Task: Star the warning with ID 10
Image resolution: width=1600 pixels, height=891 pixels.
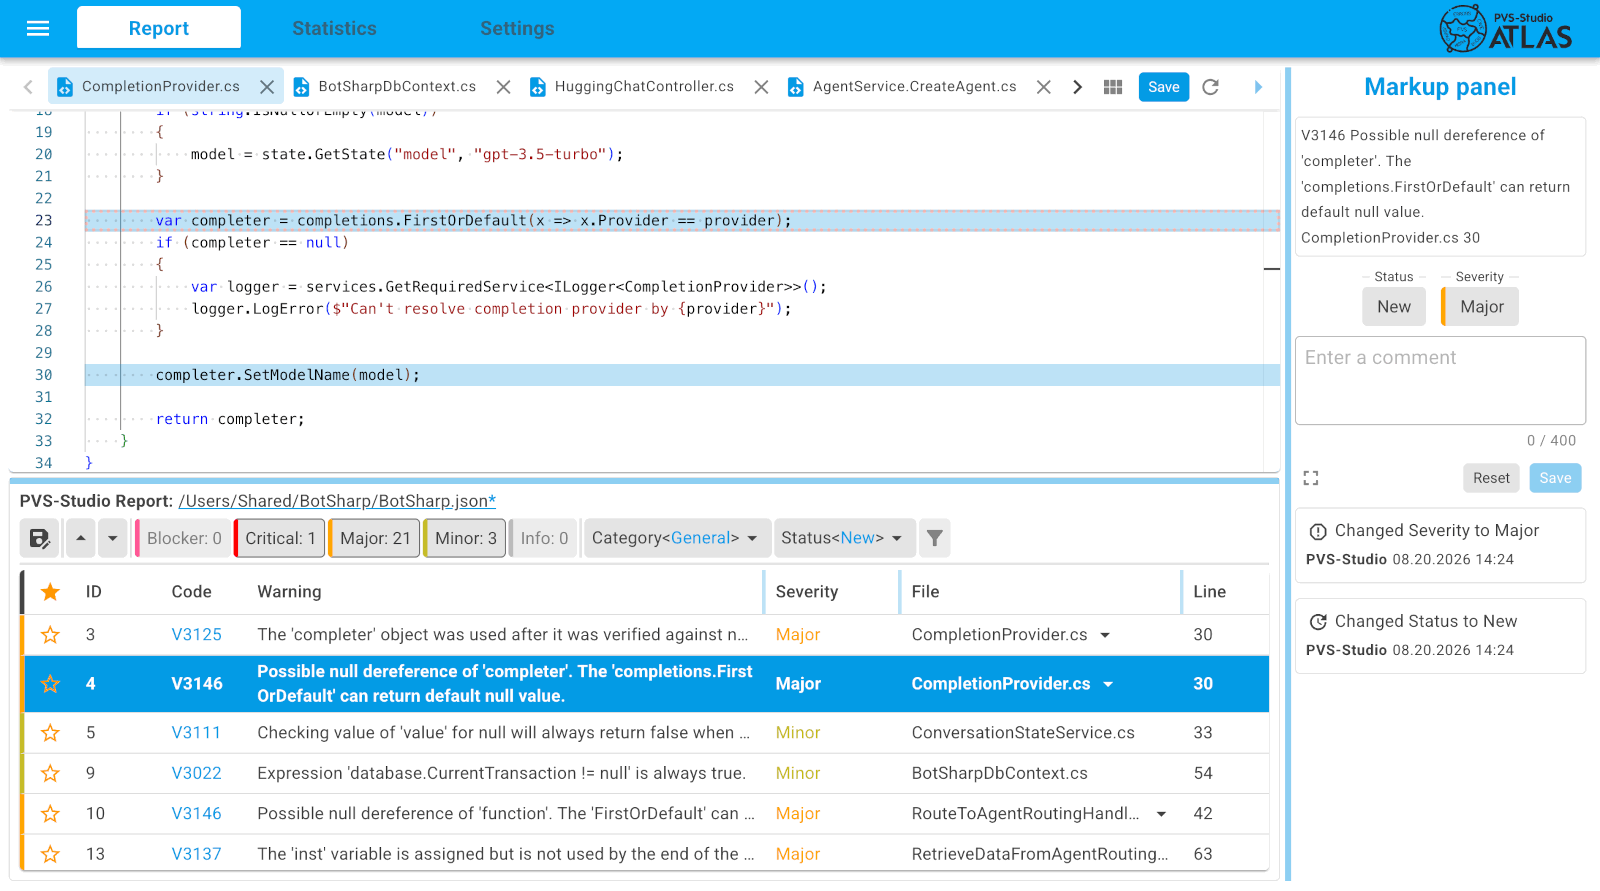Action: click(x=50, y=814)
